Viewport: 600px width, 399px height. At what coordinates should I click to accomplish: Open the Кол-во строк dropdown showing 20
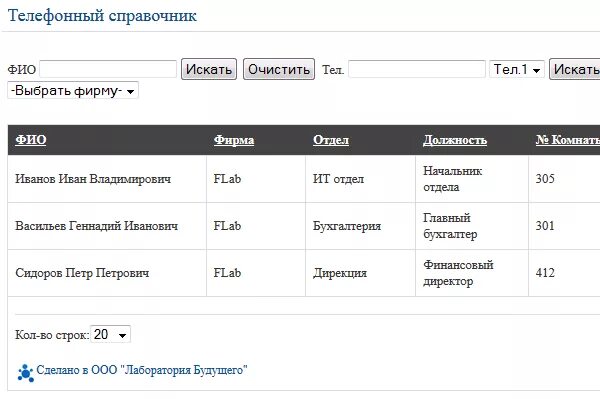click(x=110, y=334)
